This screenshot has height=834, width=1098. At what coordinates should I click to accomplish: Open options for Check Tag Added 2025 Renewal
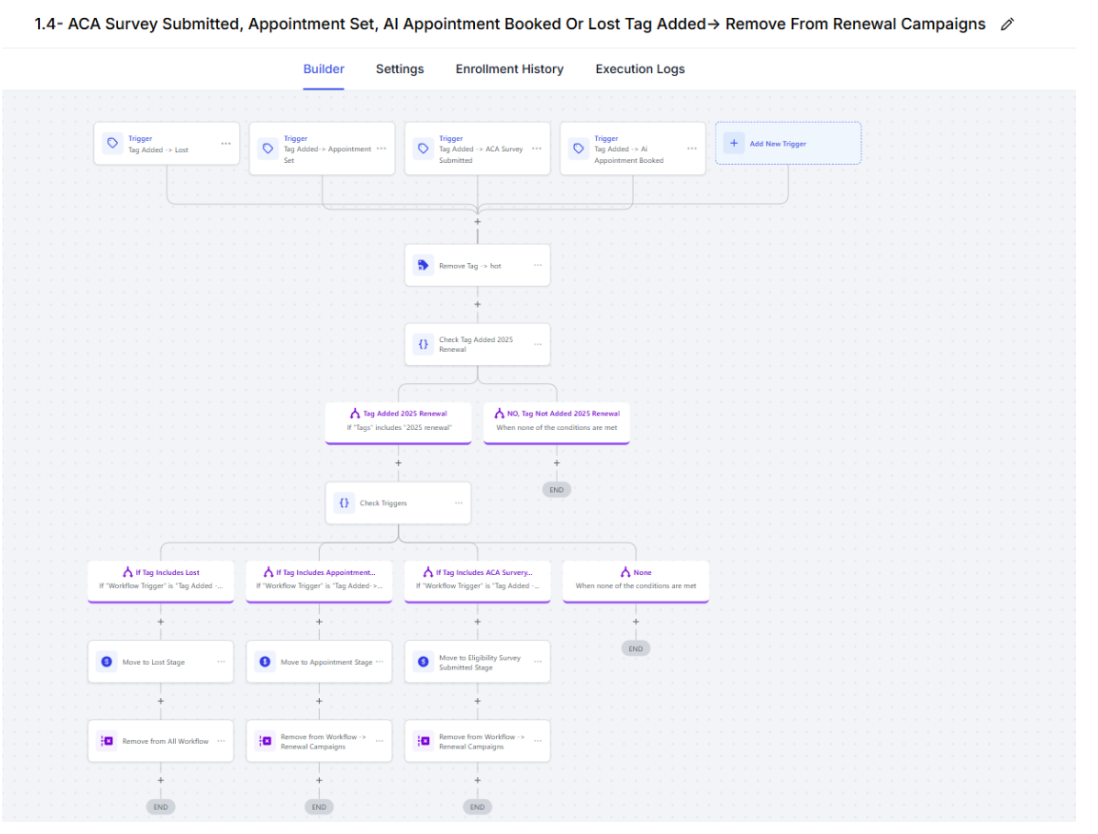click(x=538, y=344)
